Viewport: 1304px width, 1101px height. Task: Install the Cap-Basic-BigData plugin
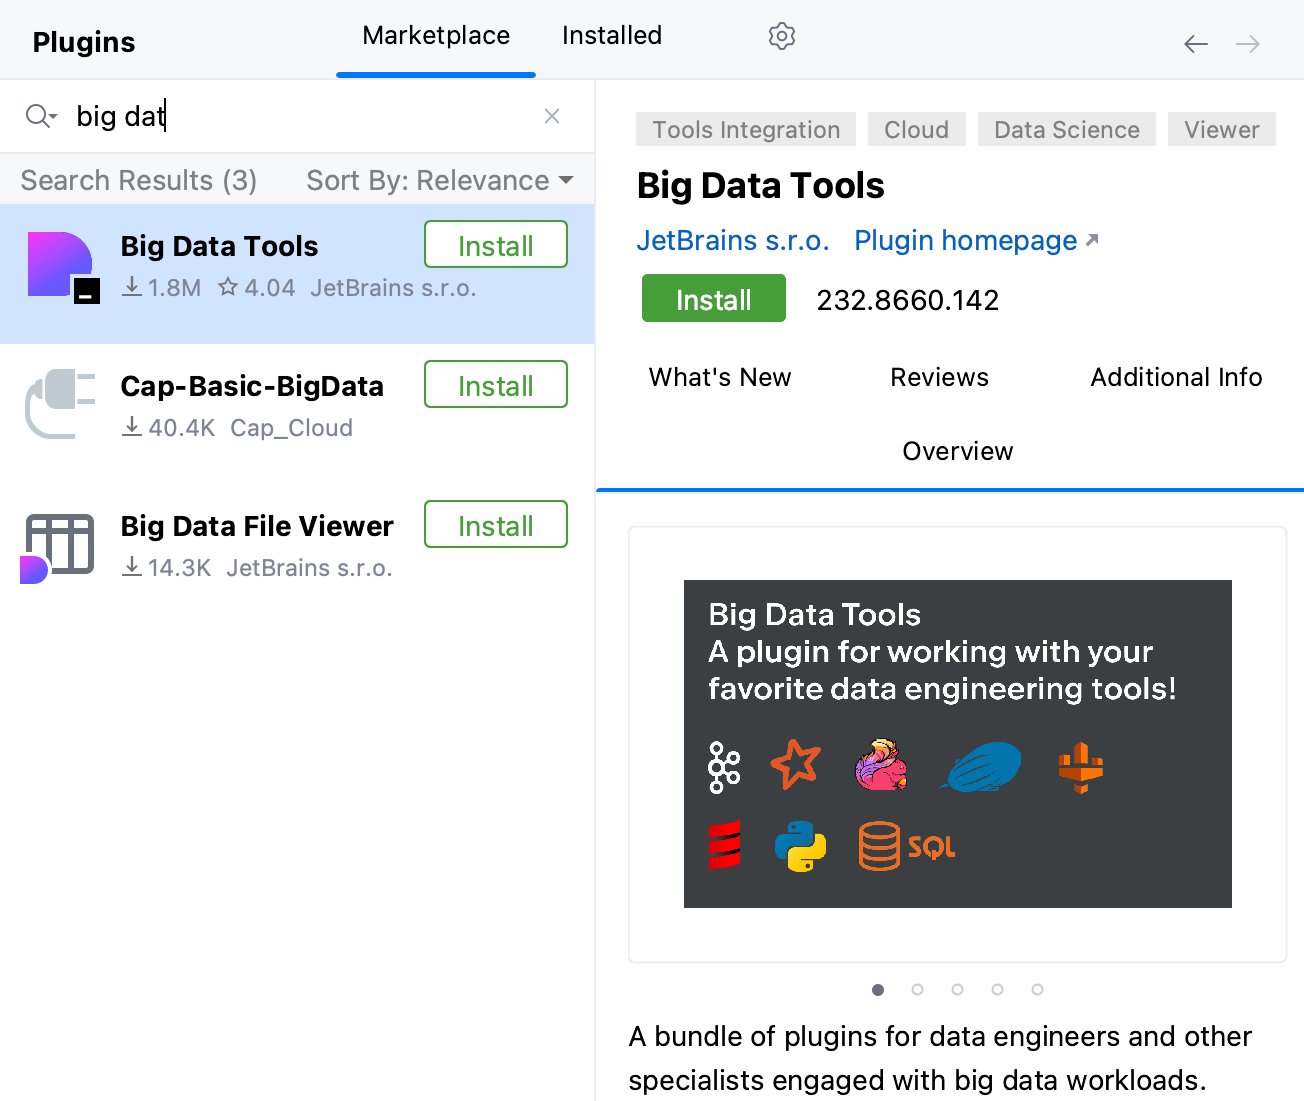[495, 384]
